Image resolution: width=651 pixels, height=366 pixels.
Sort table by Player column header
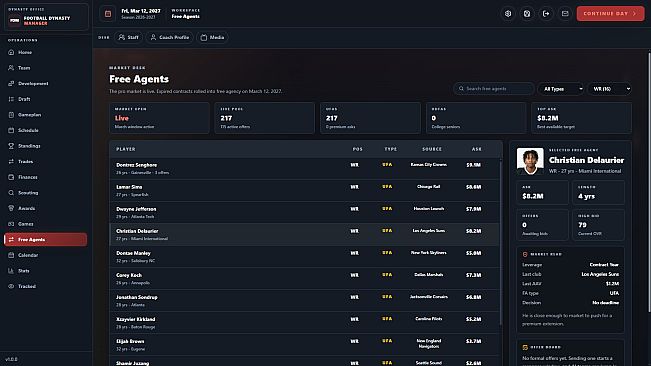(126, 149)
